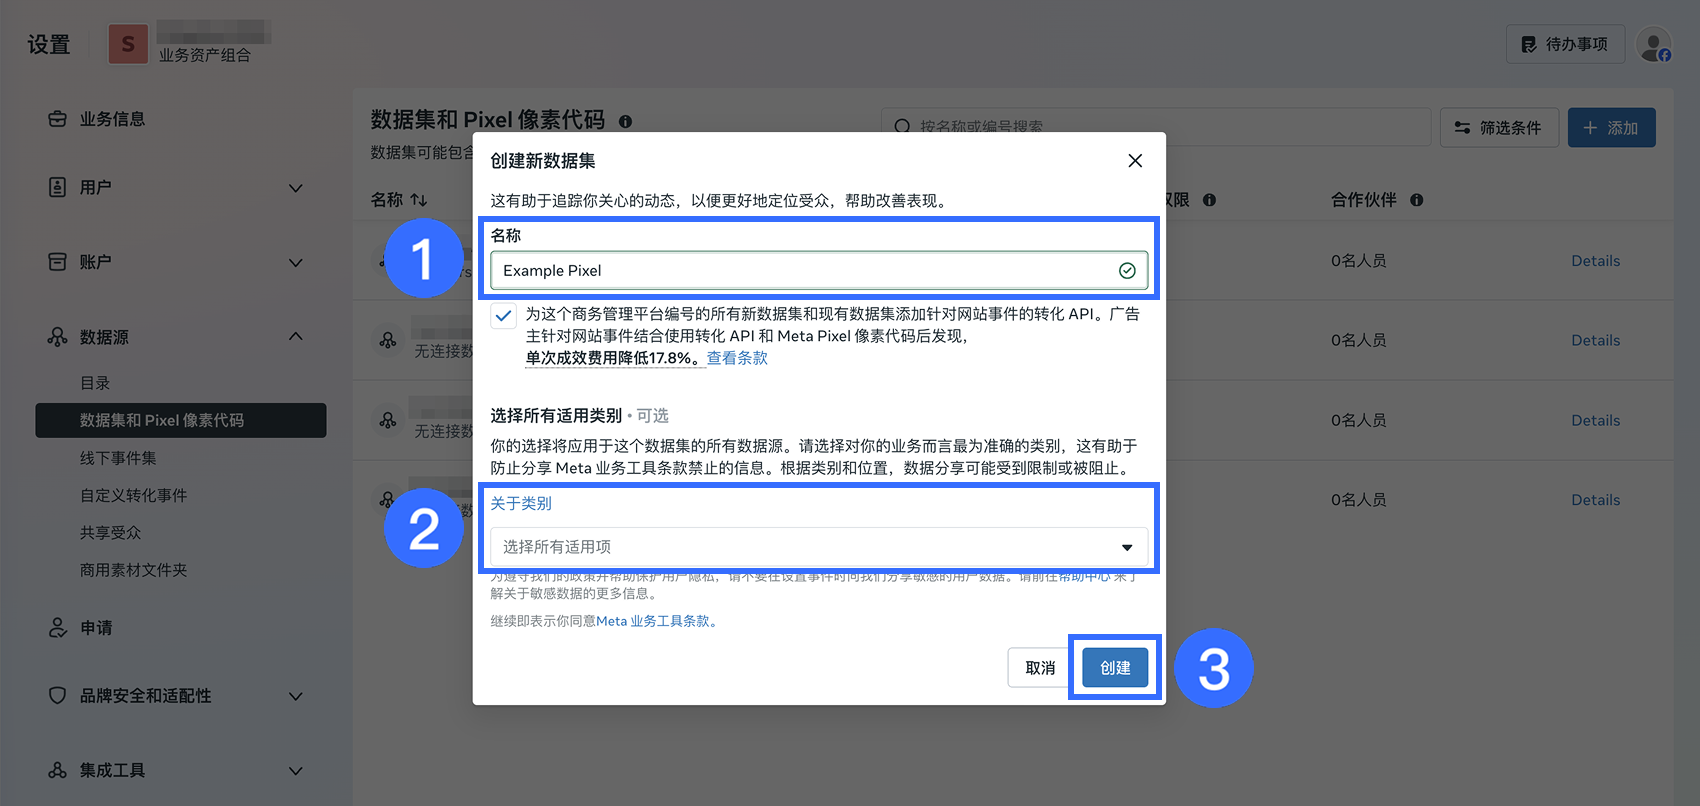Click the 取消 button

coord(1040,668)
